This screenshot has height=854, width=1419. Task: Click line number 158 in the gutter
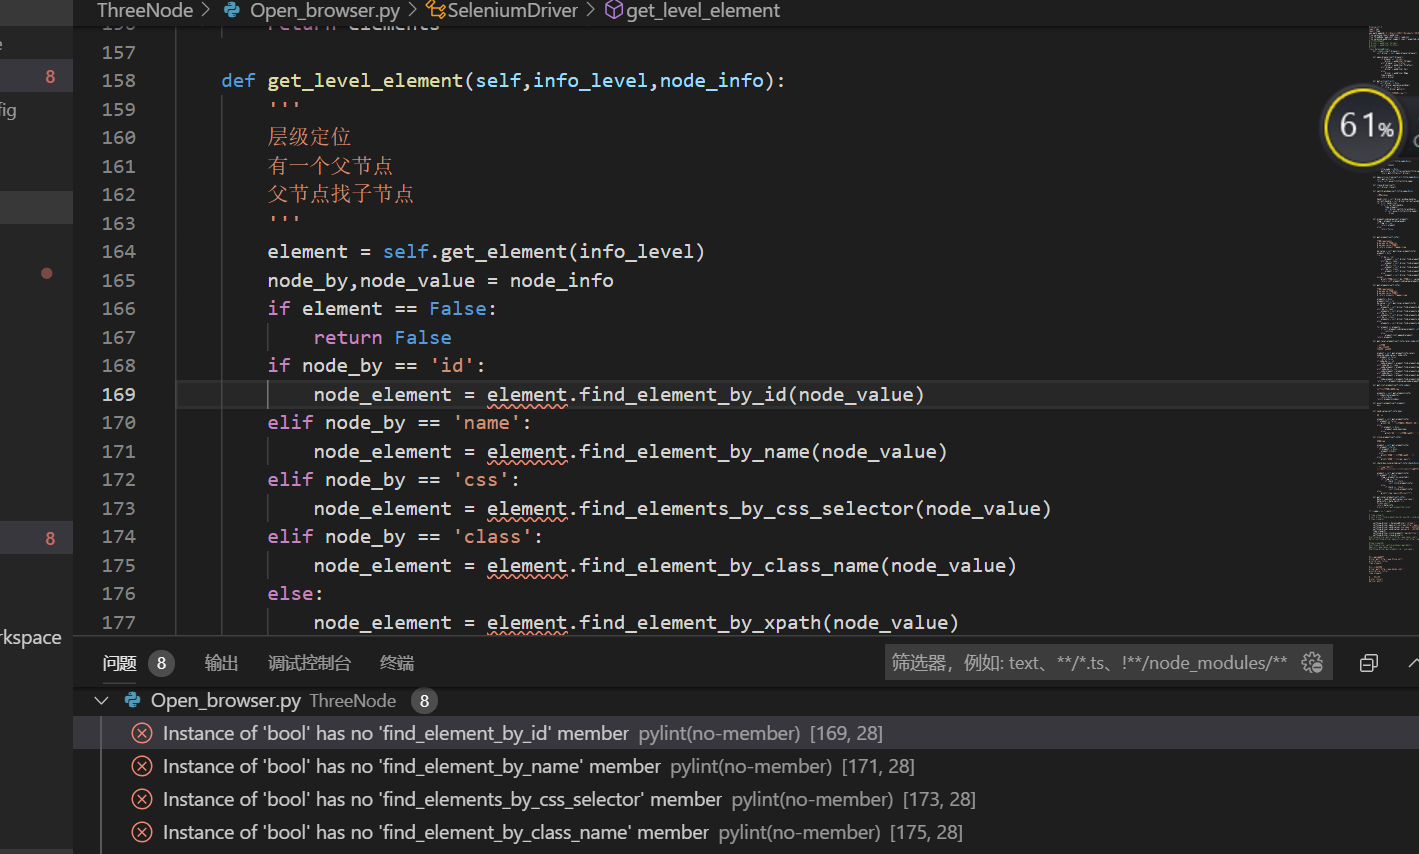pyautogui.click(x=119, y=81)
